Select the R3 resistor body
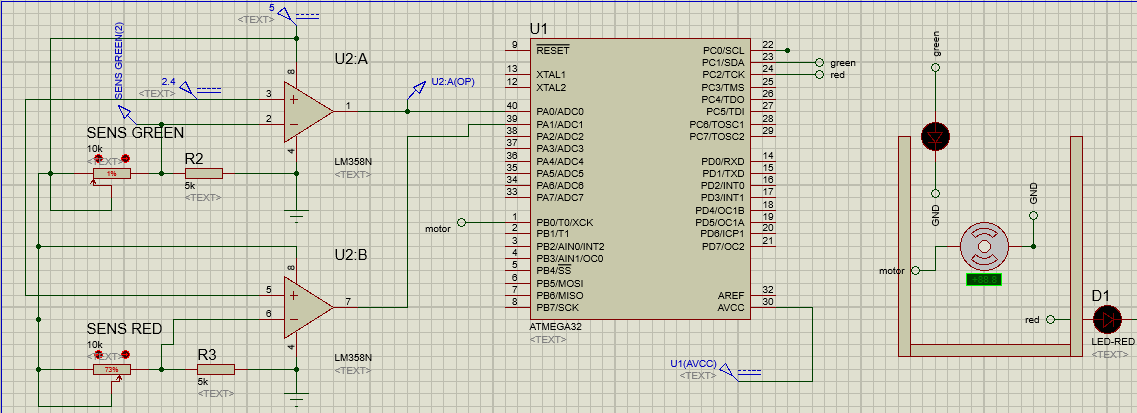The height and width of the screenshot is (413, 1137). pyautogui.click(x=214, y=369)
